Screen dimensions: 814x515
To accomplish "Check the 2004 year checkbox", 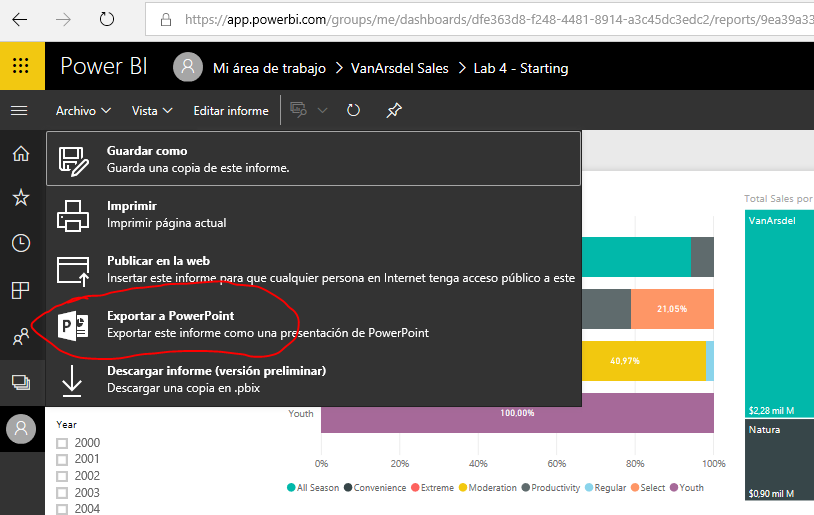I will (62, 509).
